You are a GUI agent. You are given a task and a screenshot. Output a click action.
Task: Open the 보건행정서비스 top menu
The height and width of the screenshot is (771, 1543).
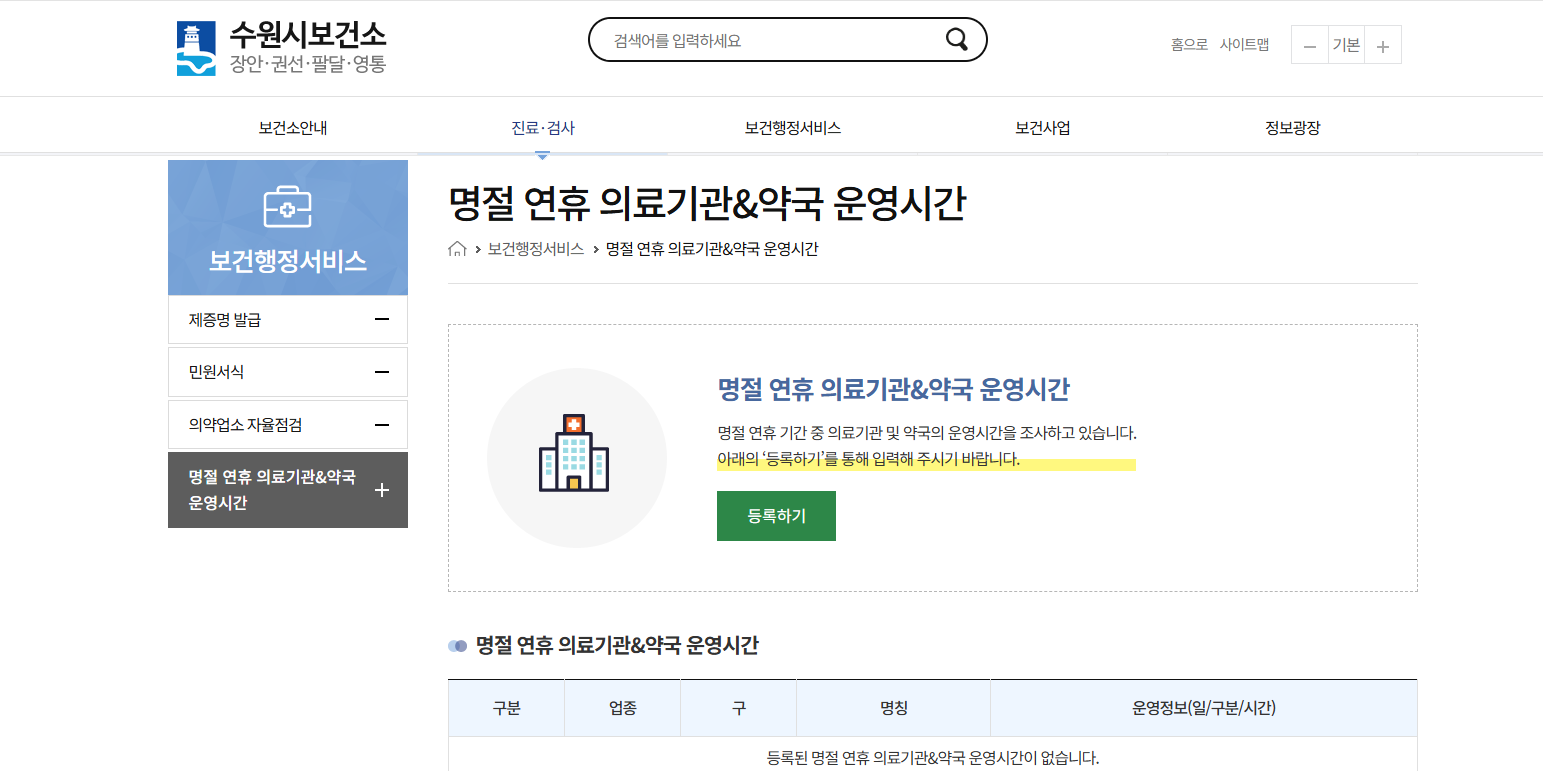793,128
